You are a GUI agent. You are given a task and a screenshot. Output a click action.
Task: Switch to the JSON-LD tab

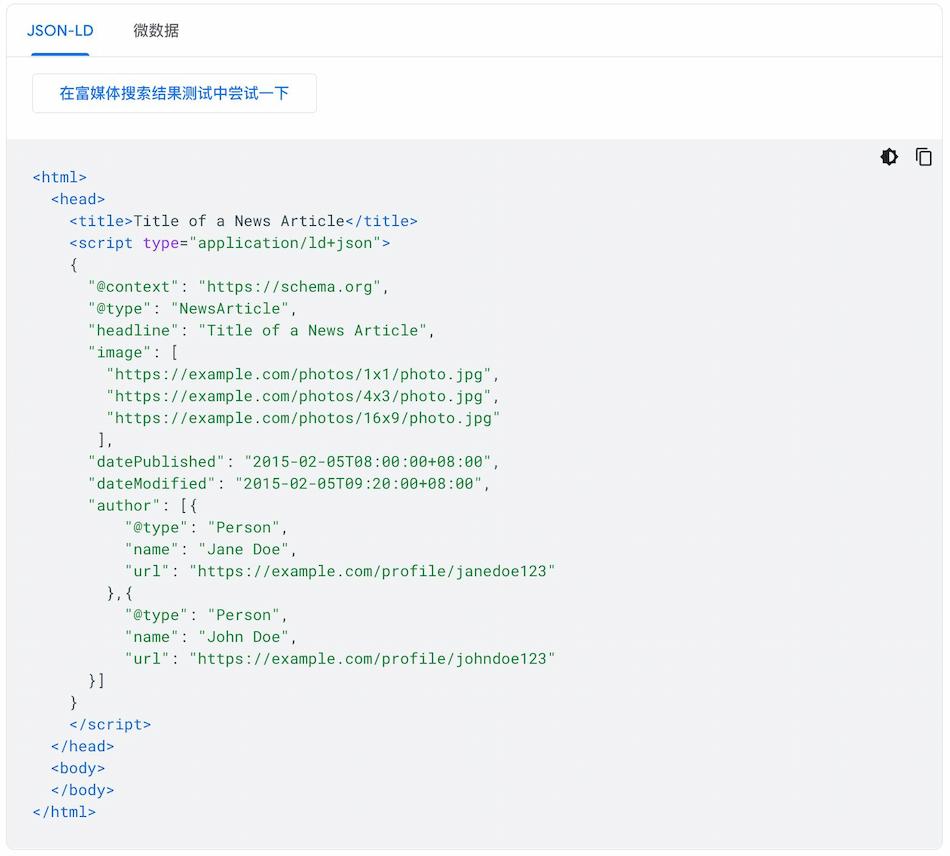tap(60, 30)
